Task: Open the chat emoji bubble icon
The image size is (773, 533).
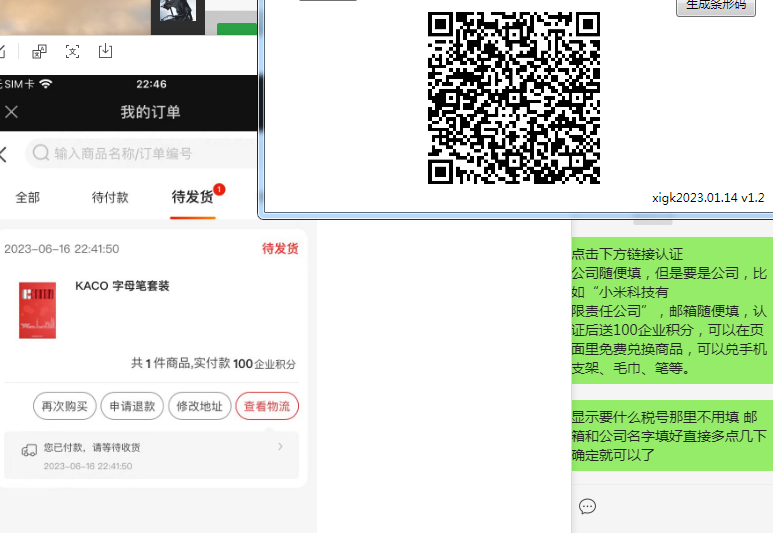Action: coord(587,506)
